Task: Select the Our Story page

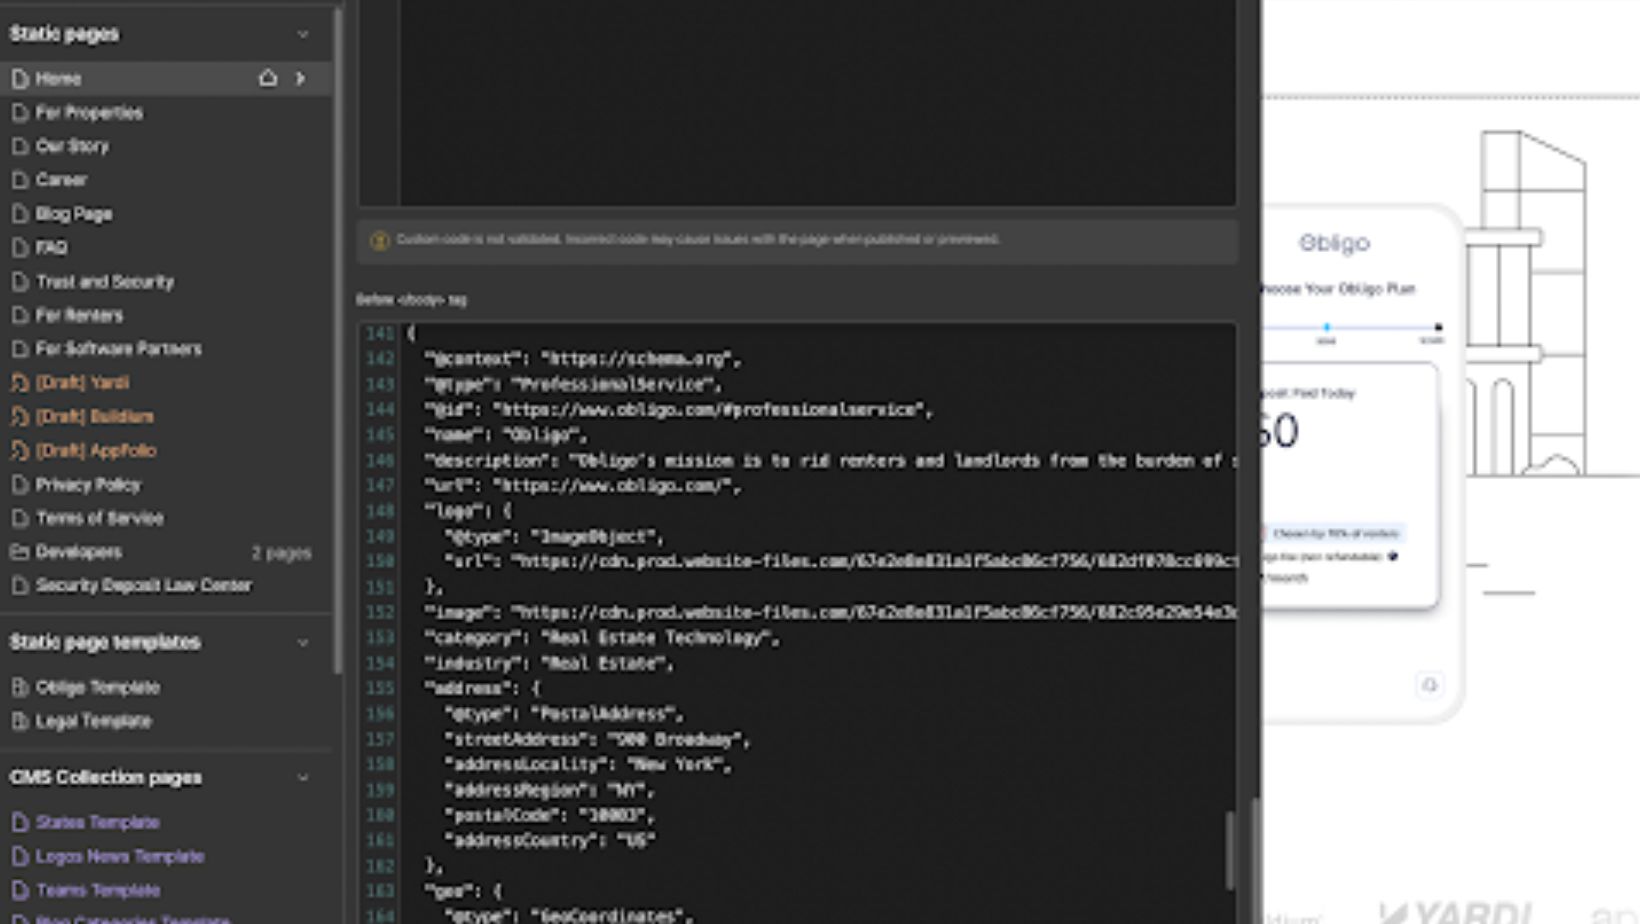Action: pyautogui.click(x=72, y=146)
